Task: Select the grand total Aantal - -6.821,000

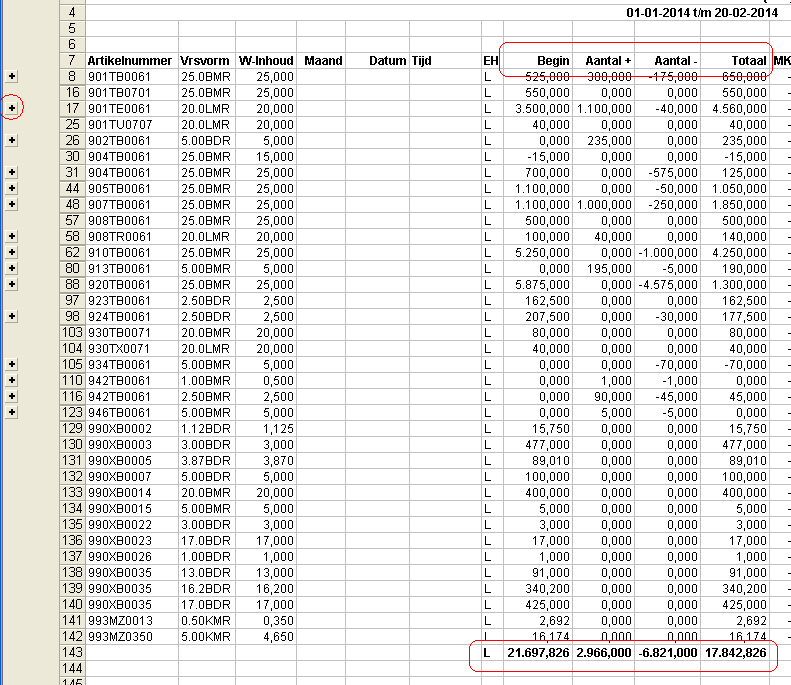Action: pyautogui.click(x=667, y=652)
